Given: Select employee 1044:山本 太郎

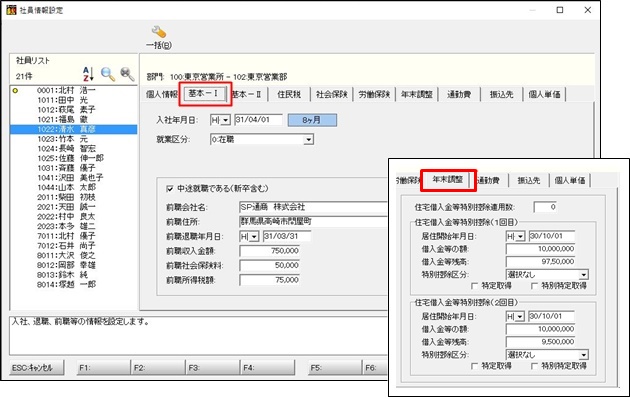Looking at the screenshot, I should (66, 188).
